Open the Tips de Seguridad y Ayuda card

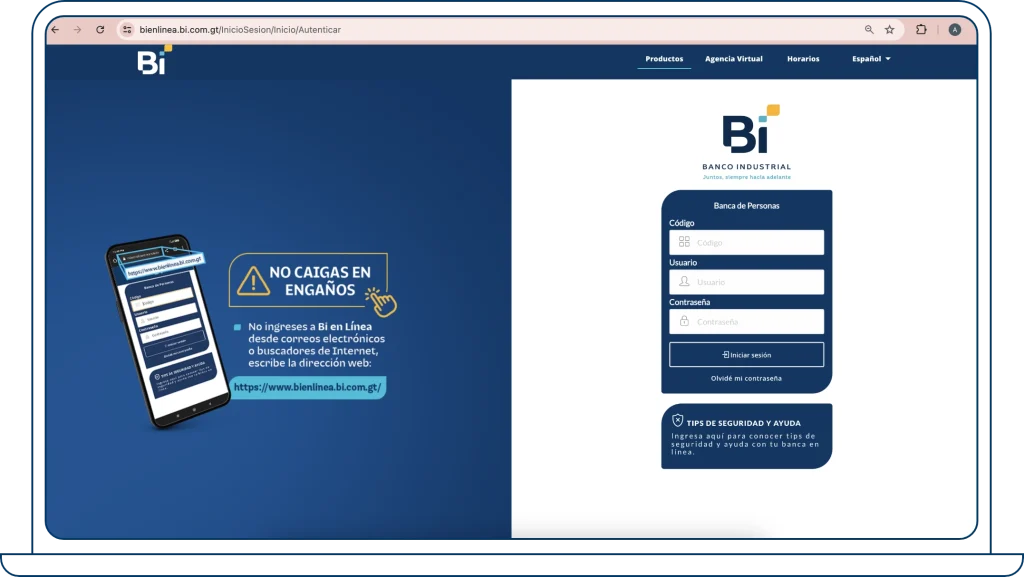point(746,436)
